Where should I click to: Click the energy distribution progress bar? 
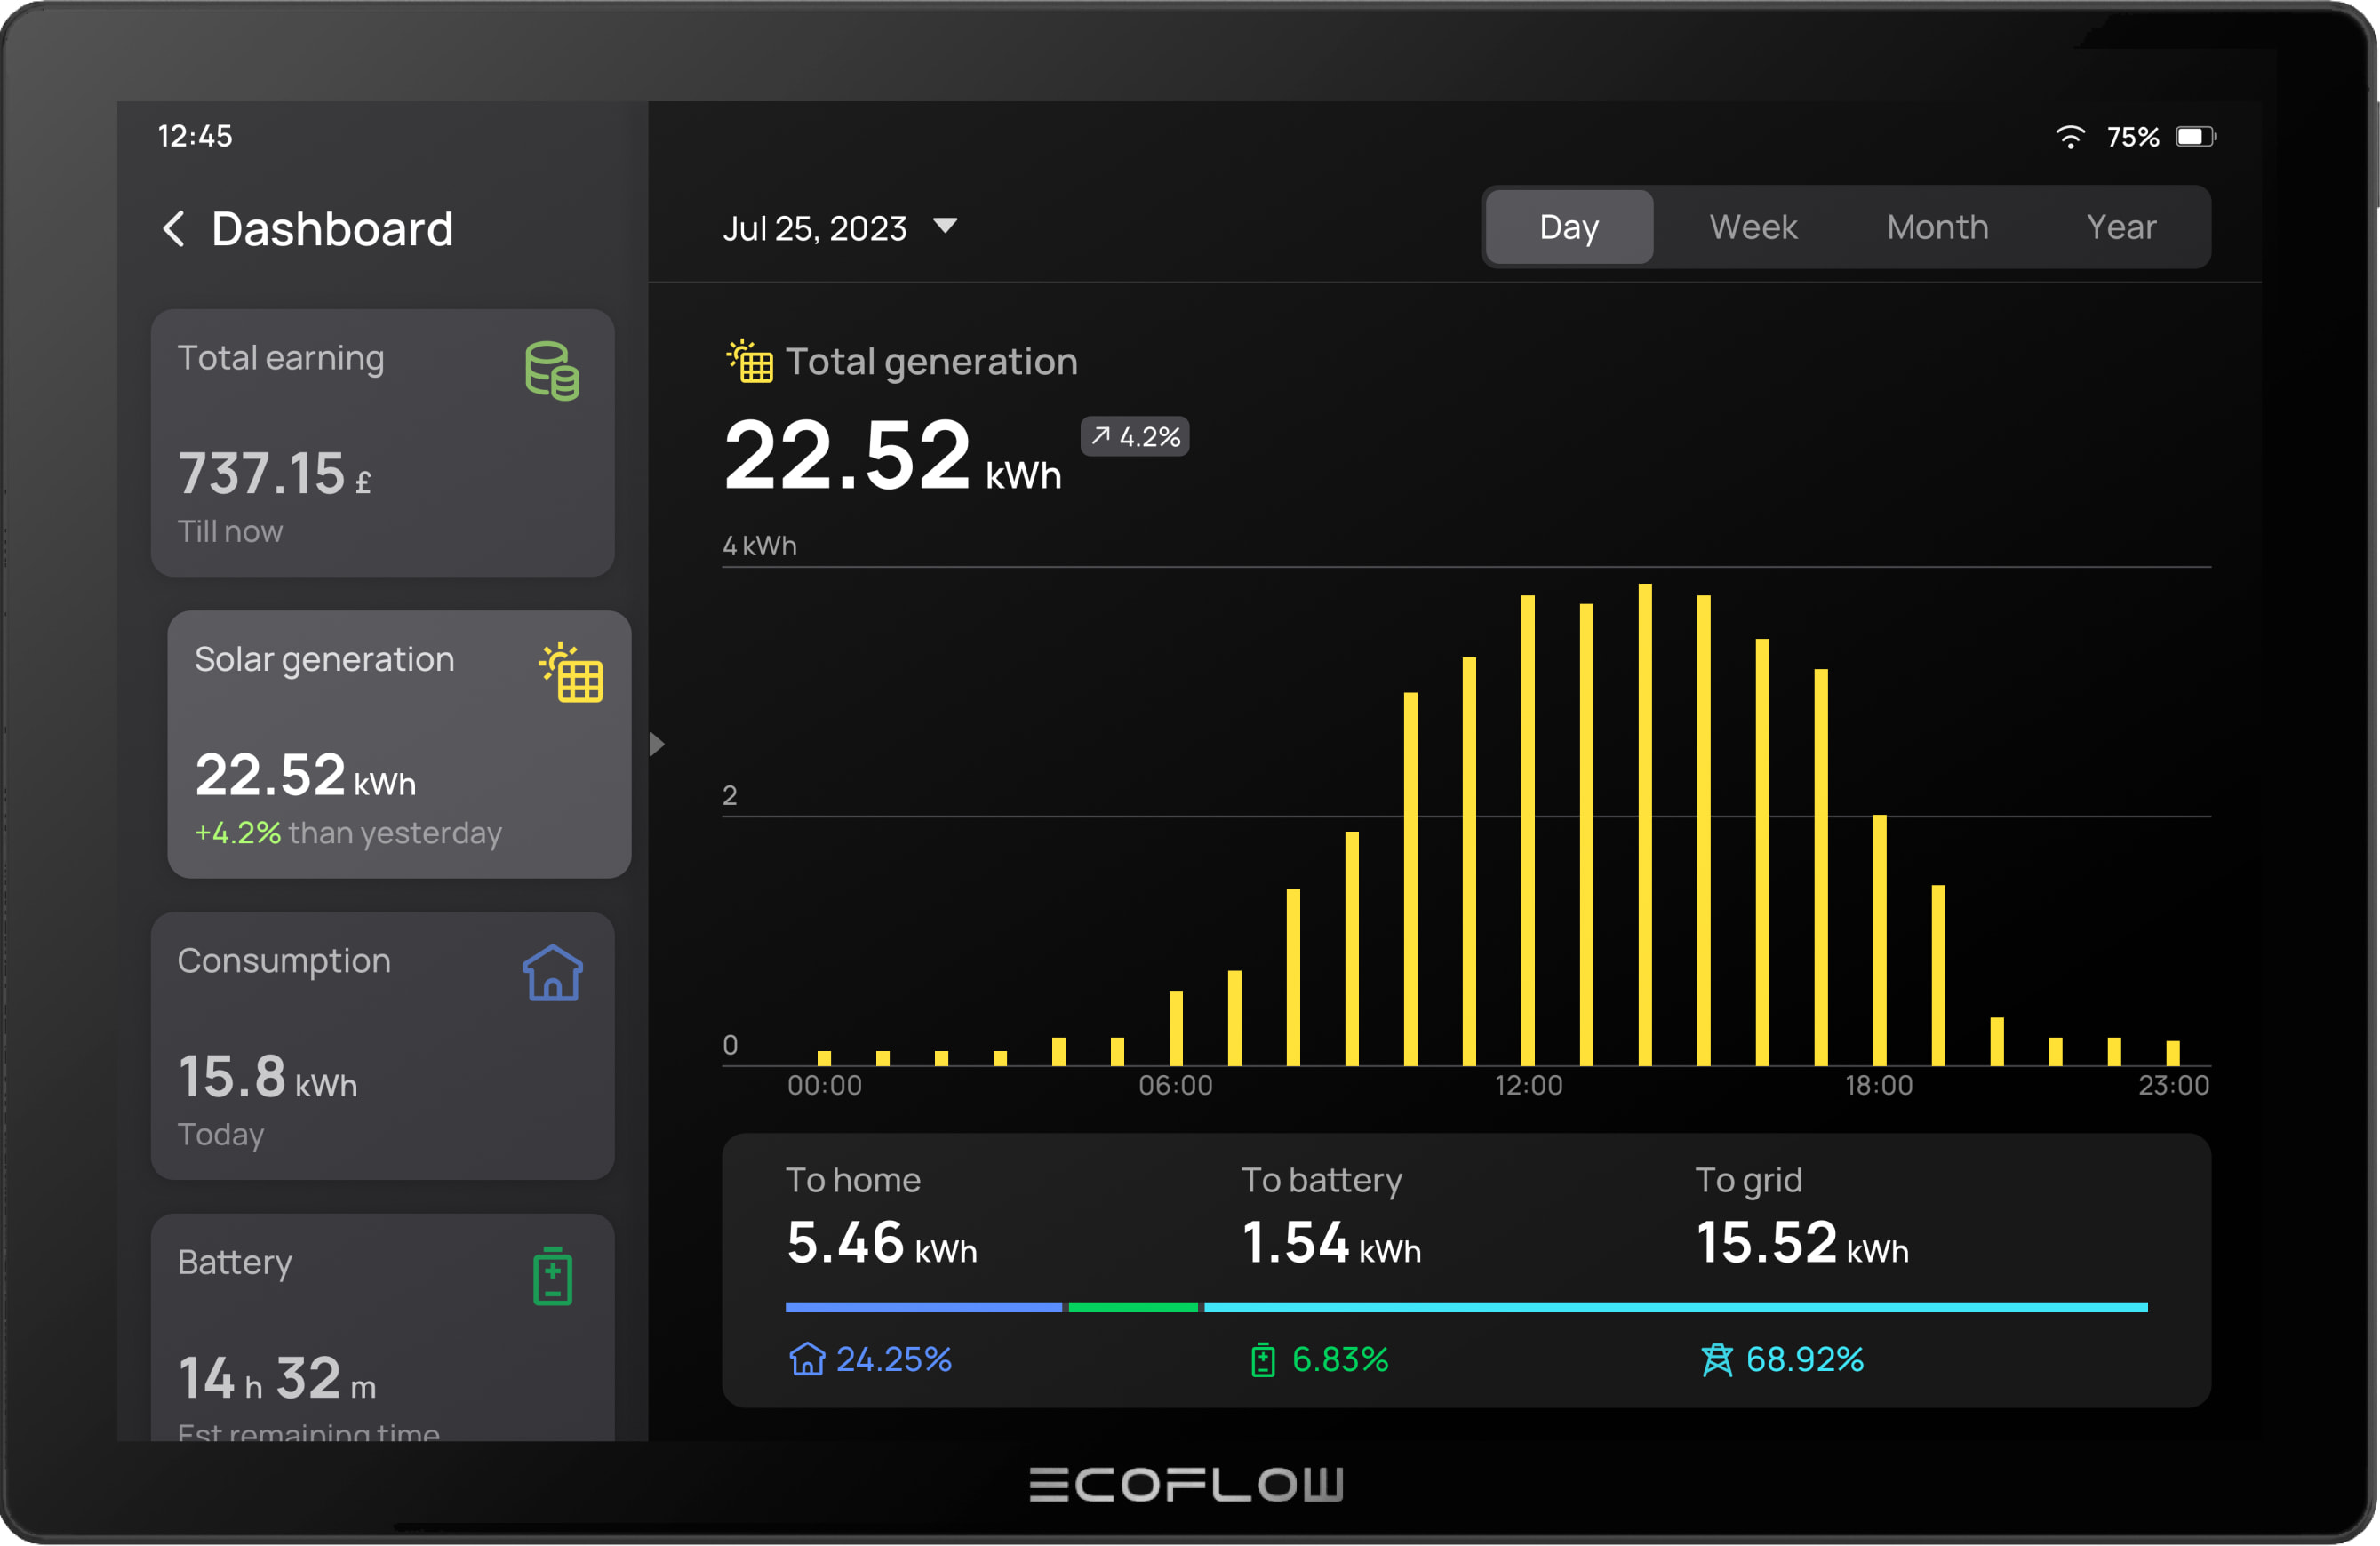[x=1465, y=1307]
